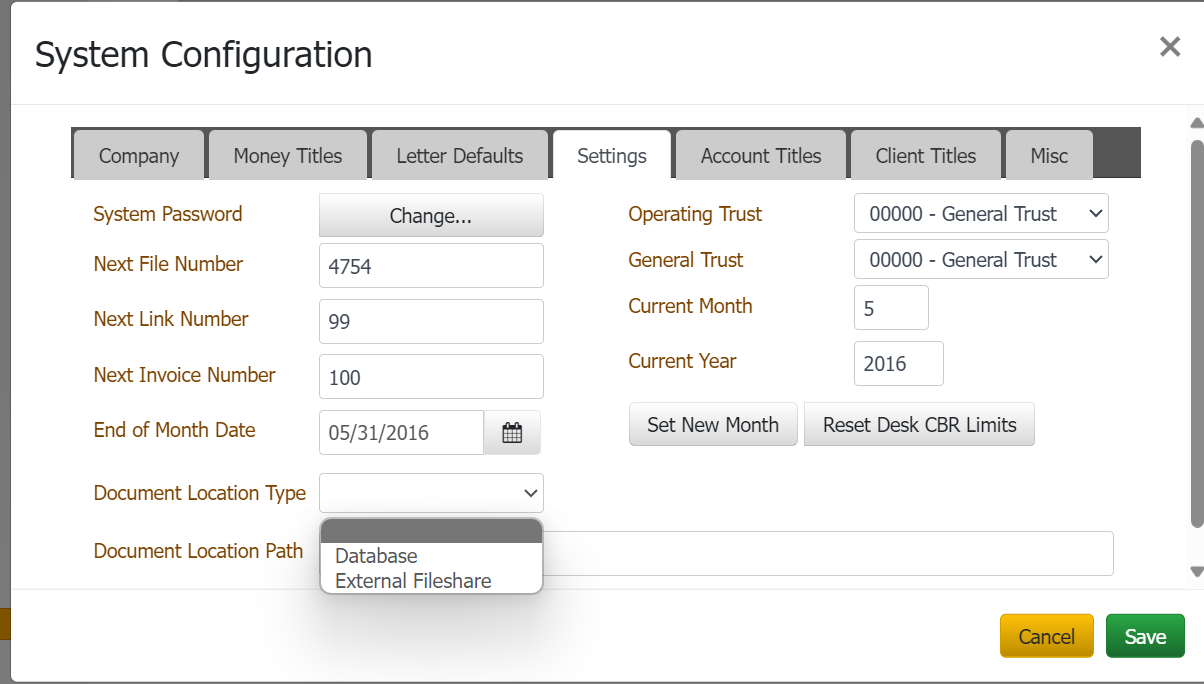
Task: Switch to the Account Titles tab
Action: tap(761, 156)
